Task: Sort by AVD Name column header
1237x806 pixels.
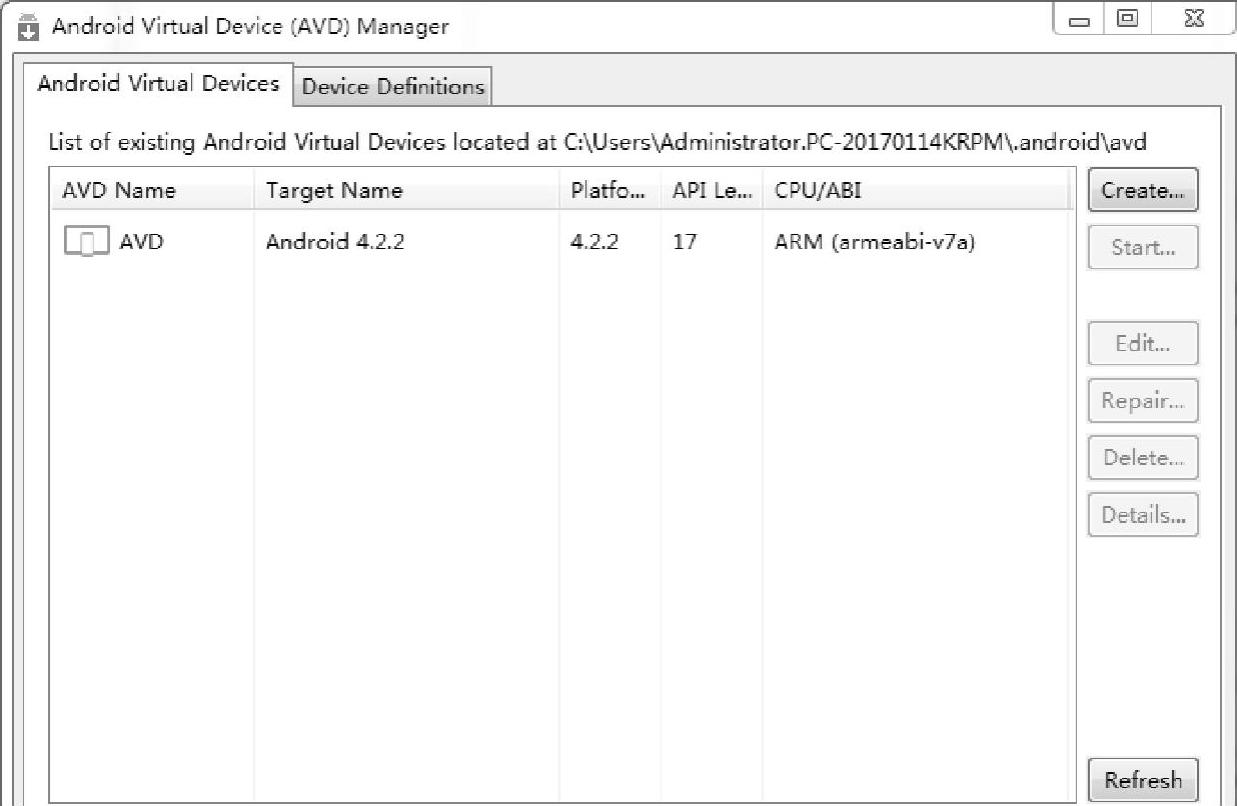Action: 154,190
